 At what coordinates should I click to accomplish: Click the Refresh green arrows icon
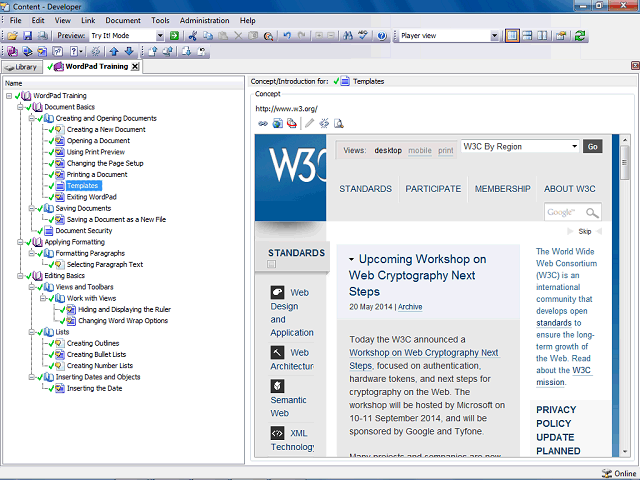tap(580, 36)
